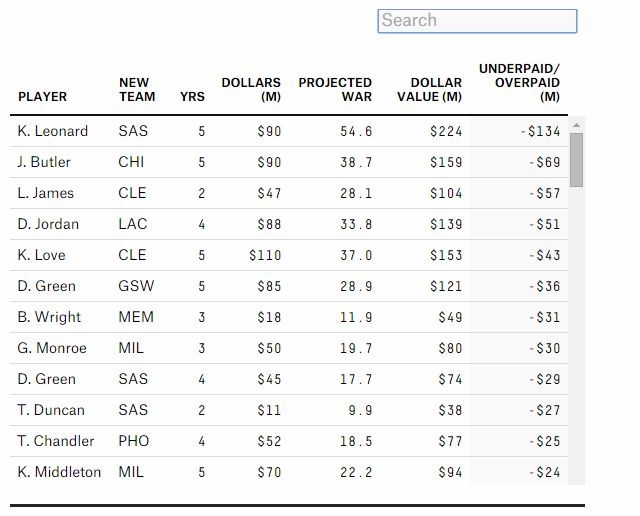Sort by NEW TEAM column header

[137, 90]
